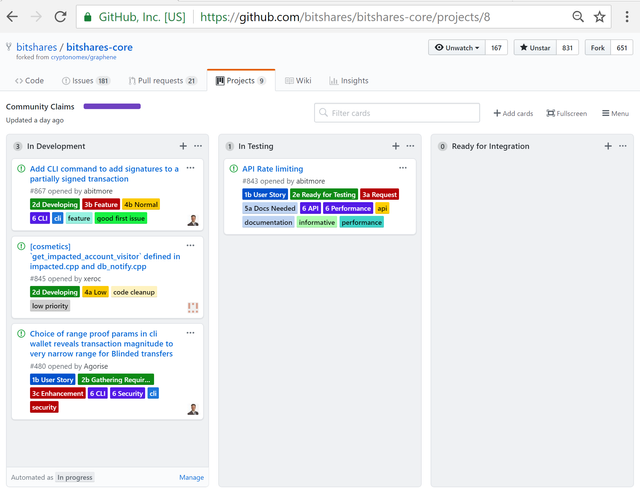Screen dimensions: 640x493
Task: Switch to the Code tab
Action: click(29, 80)
